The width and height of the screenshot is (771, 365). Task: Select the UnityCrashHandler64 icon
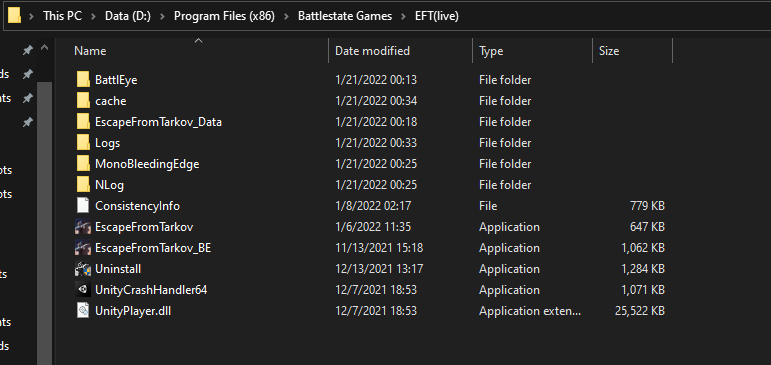[83, 290]
